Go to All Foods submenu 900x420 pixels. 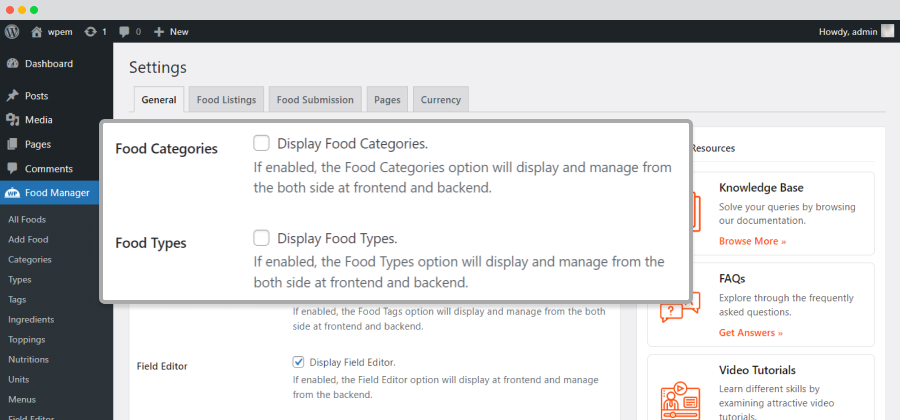coord(27,220)
